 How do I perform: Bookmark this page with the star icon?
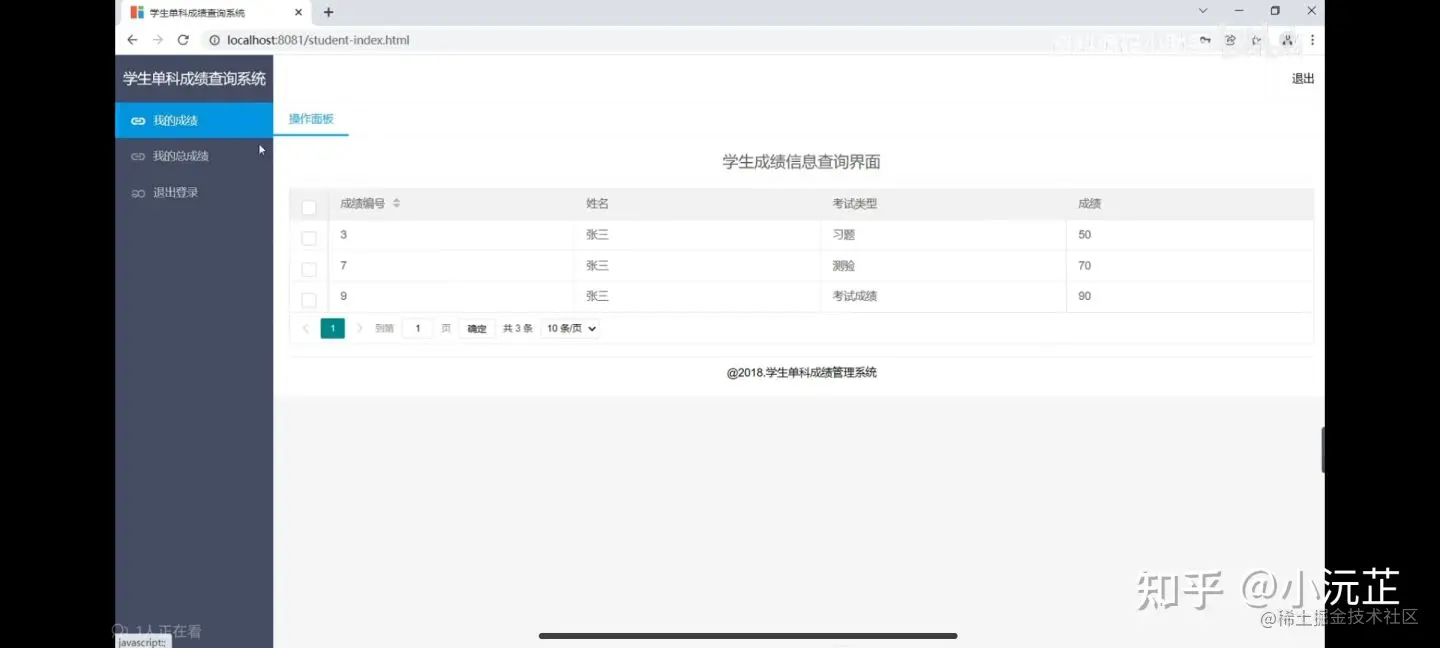click(1257, 40)
